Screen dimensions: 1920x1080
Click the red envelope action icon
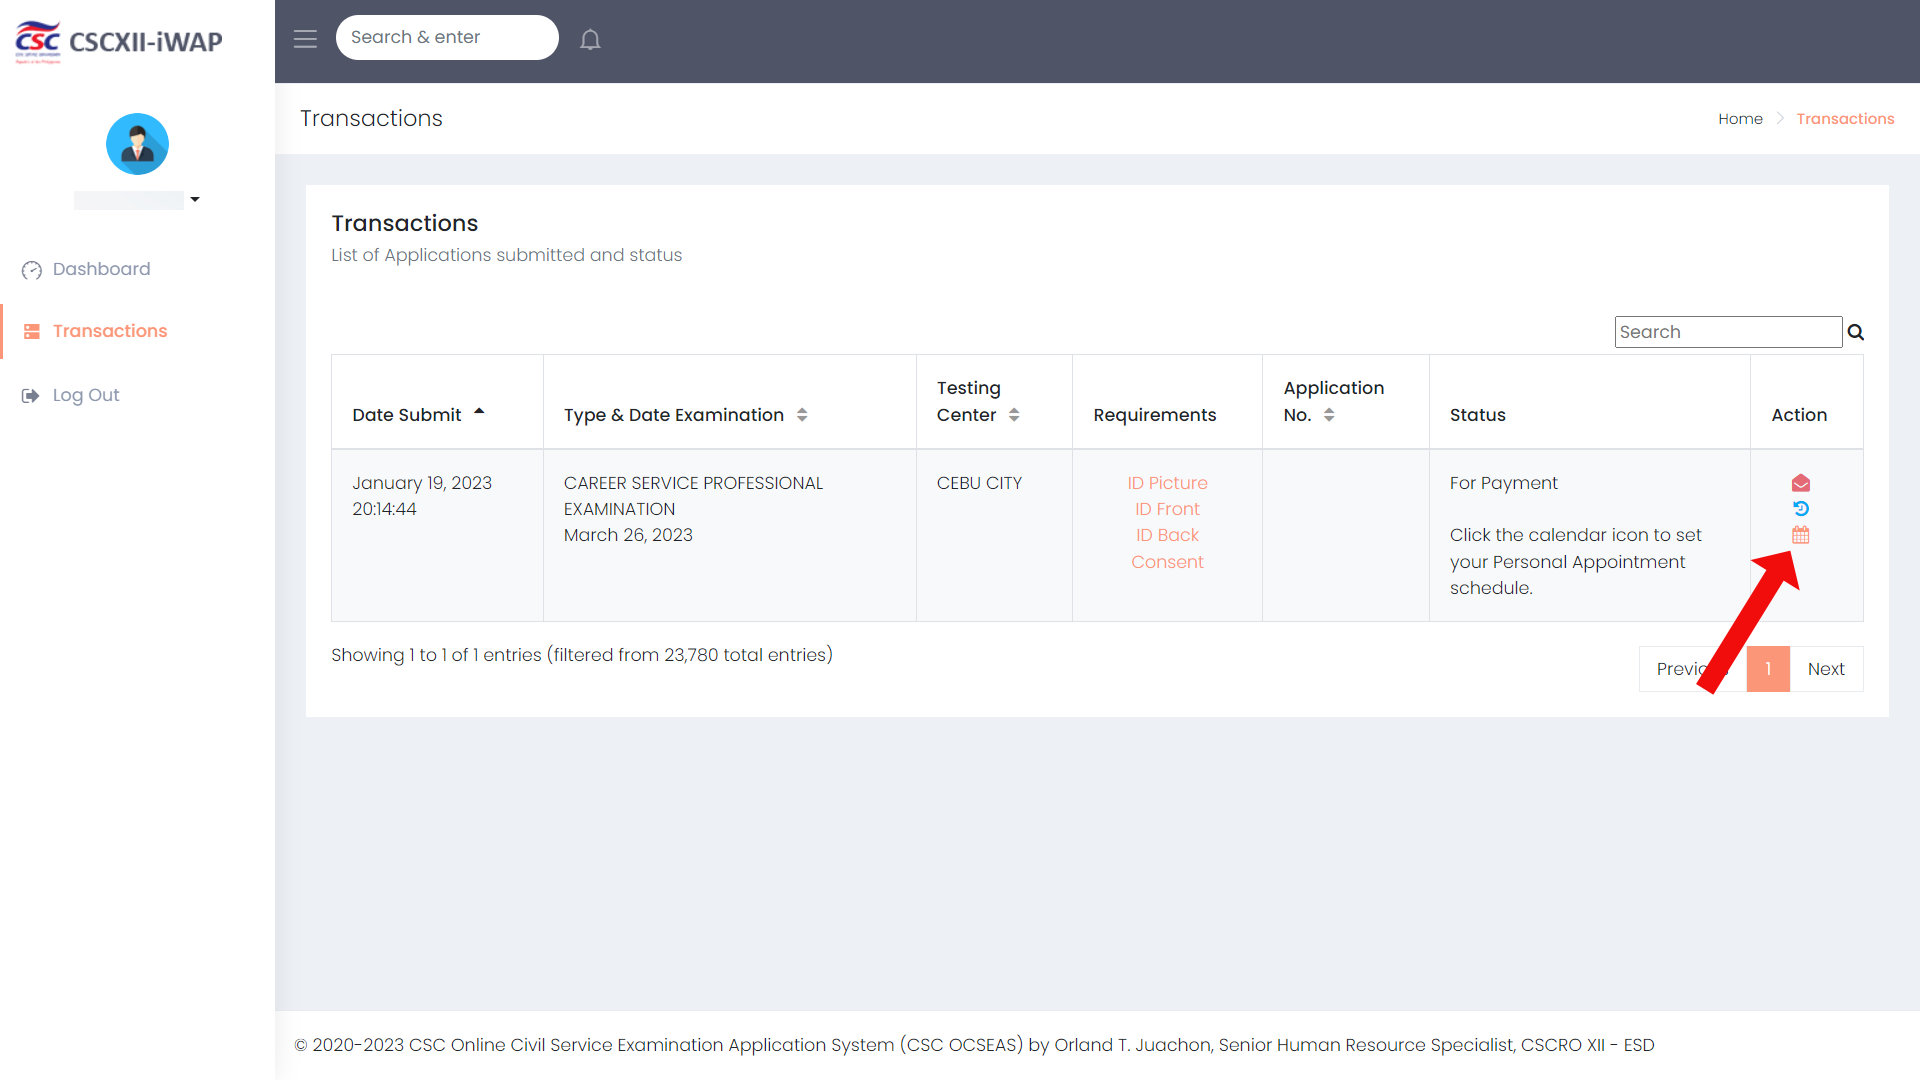pyautogui.click(x=1801, y=483)
